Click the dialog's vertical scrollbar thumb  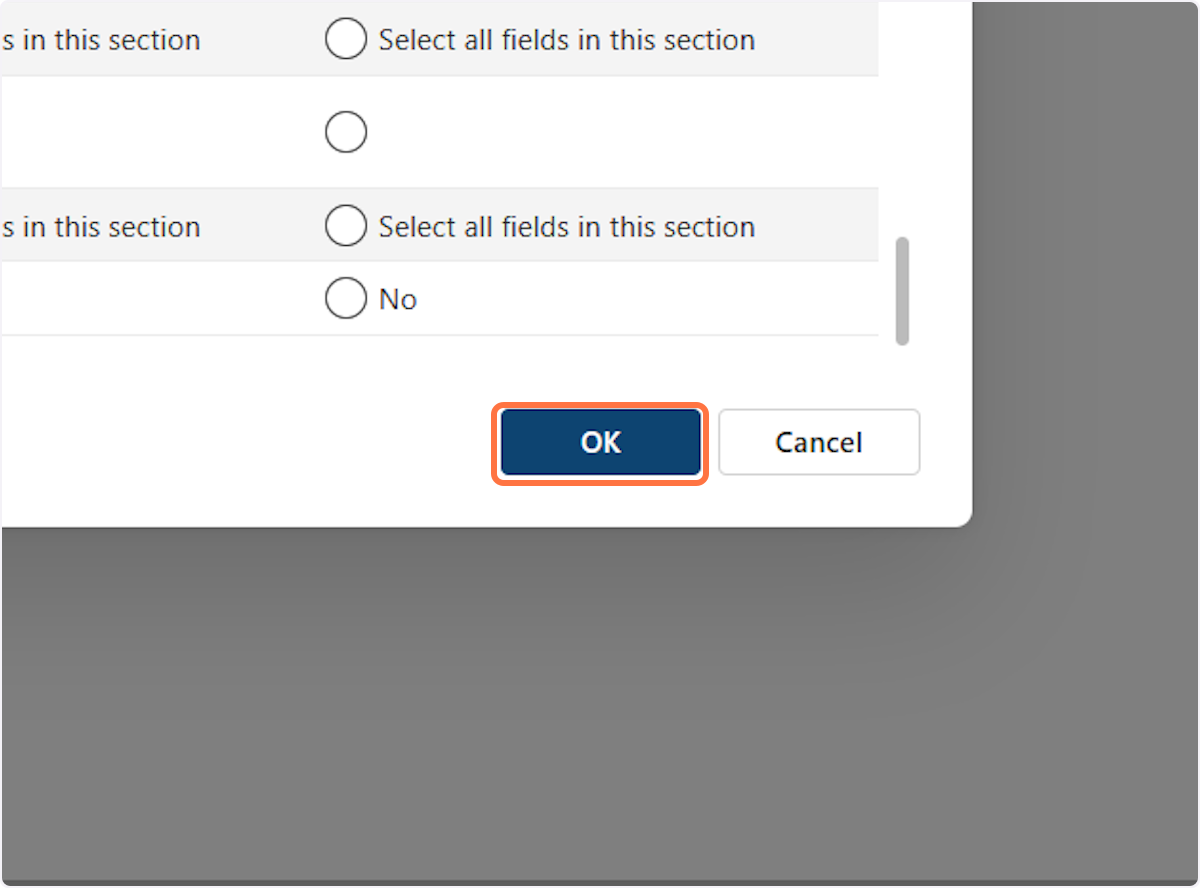click(x=902, y=291)
